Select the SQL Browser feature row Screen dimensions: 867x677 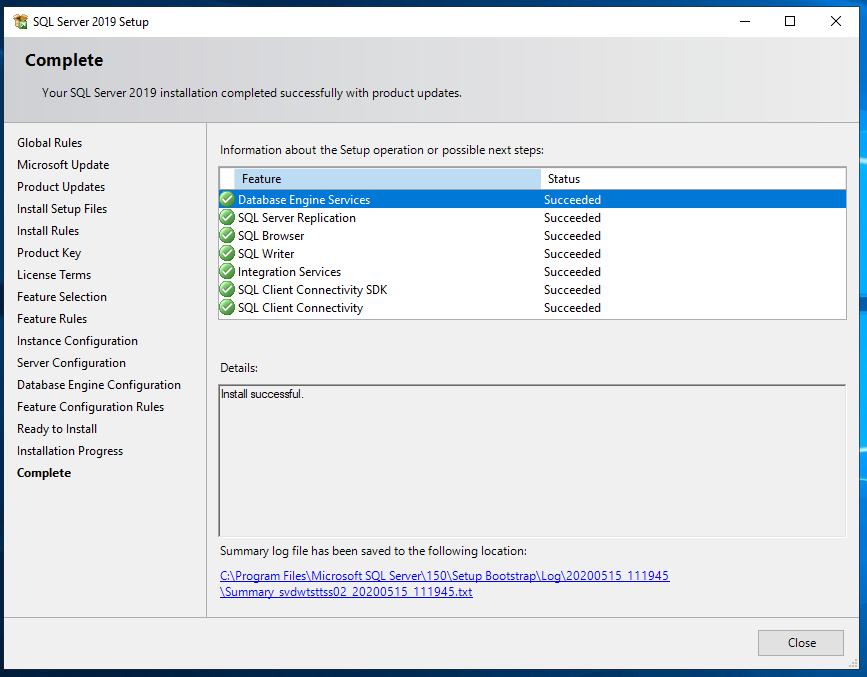[532, 236]
